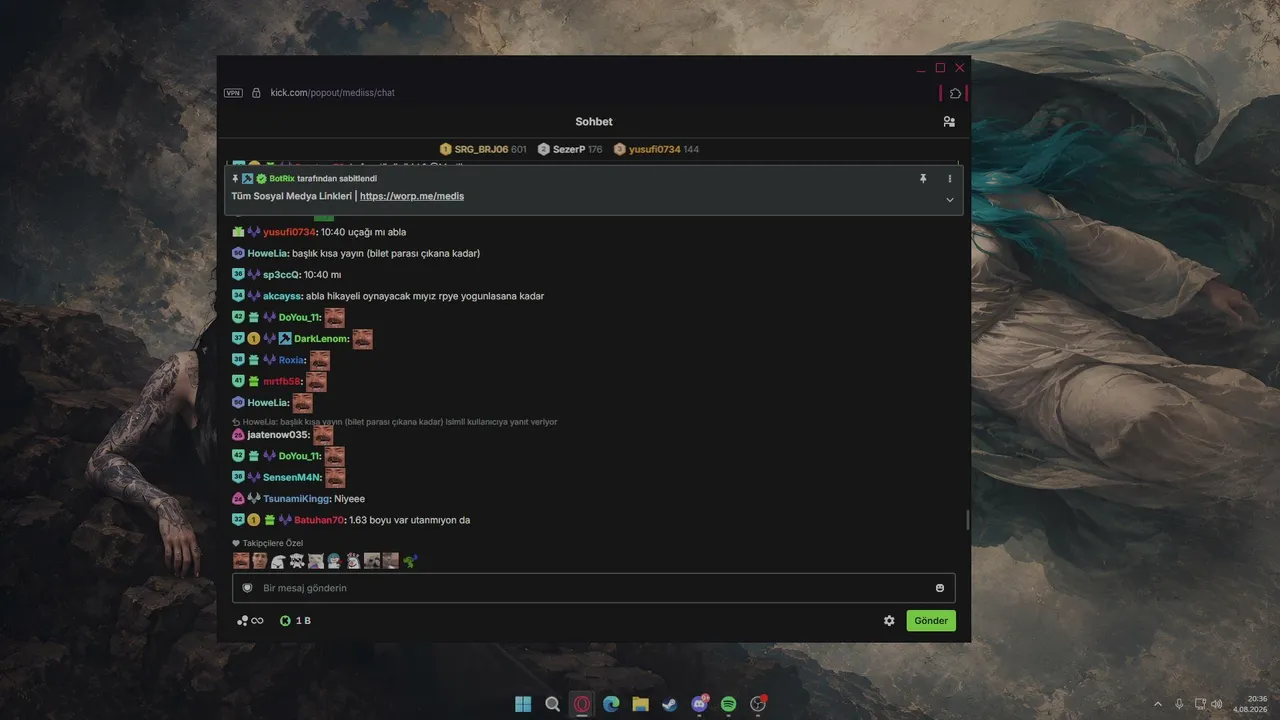Click jaatenow035 username in chat
This screenshot has width=1280, height=720.
tap(278, 435)
